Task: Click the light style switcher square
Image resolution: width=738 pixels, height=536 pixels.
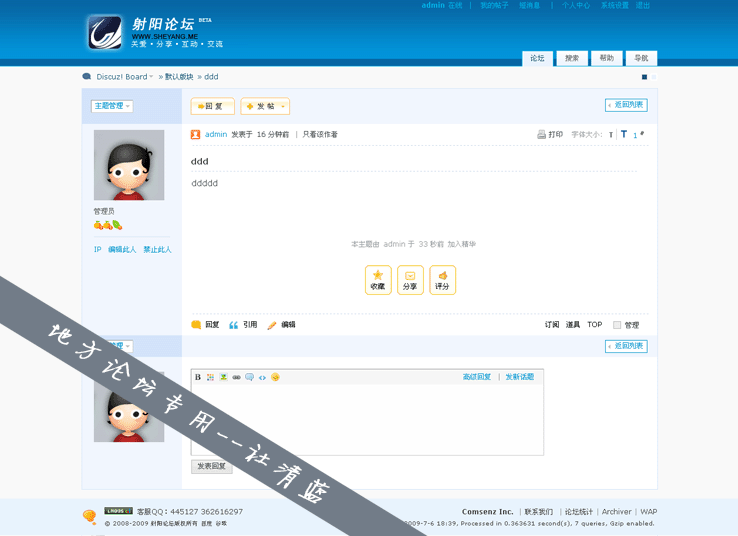Action: [653, 77]
